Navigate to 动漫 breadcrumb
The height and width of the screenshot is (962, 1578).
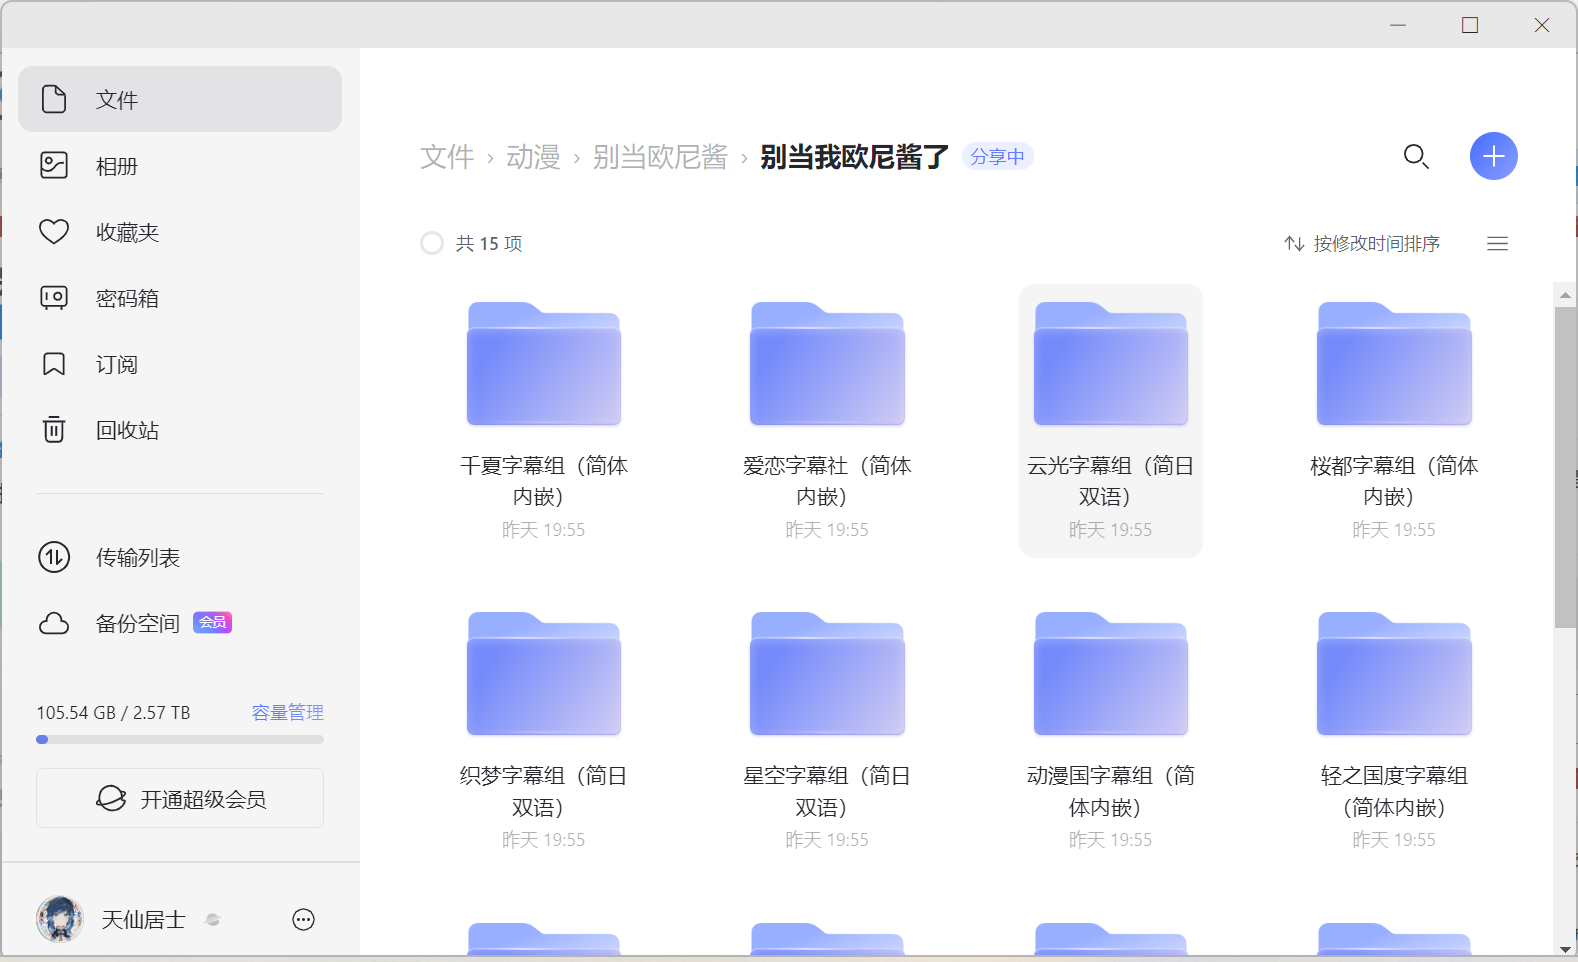tap(533, 157)
